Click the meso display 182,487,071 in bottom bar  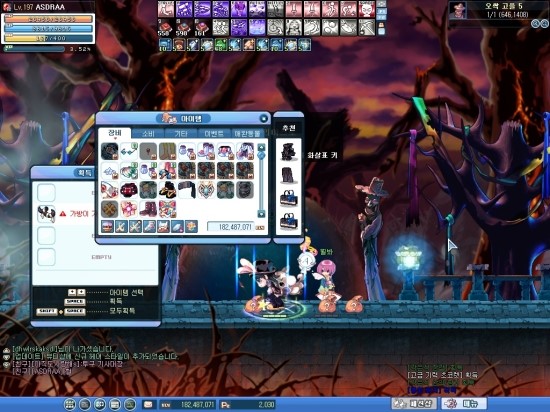[188, 405]
